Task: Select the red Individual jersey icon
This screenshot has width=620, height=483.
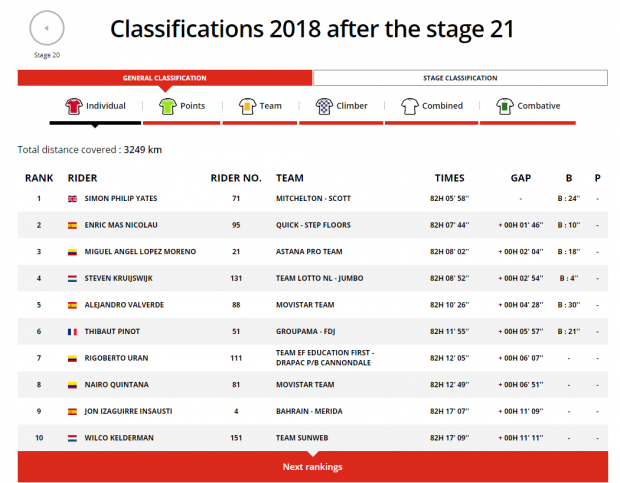Action: [74, 106]
